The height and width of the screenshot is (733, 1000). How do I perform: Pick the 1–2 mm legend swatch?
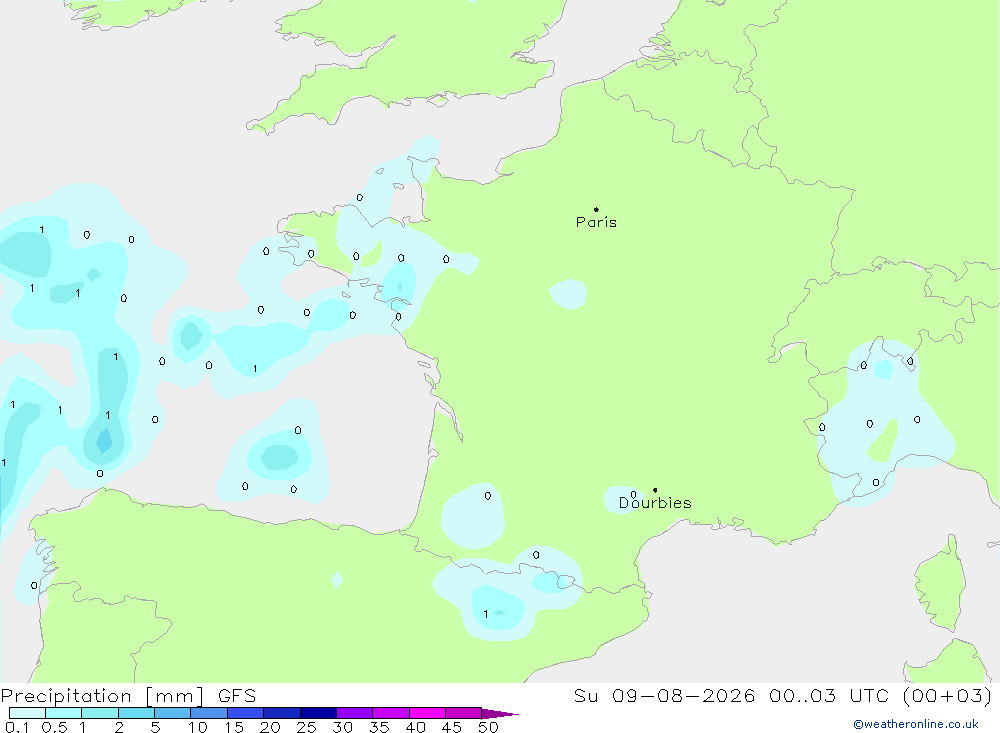tap(99, 713)
